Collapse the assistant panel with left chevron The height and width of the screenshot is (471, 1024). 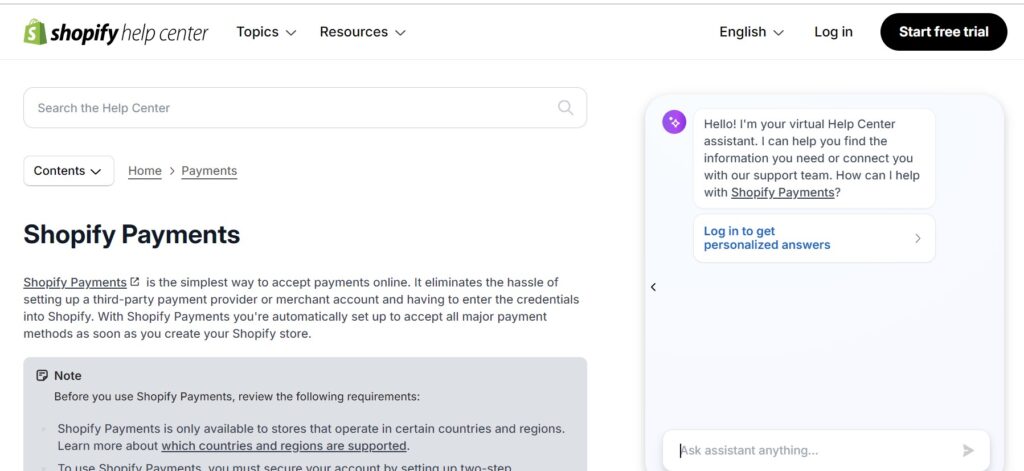point(653,287)
